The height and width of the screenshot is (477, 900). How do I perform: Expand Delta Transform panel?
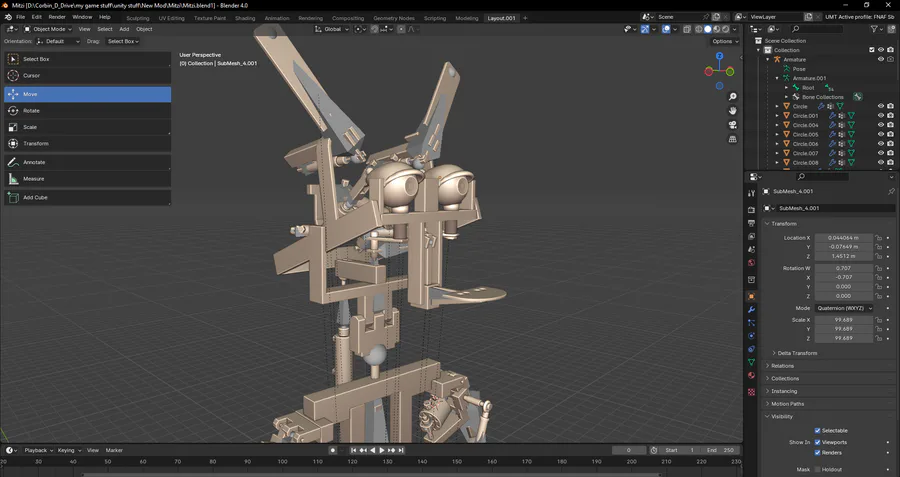(x=797, y=353)
